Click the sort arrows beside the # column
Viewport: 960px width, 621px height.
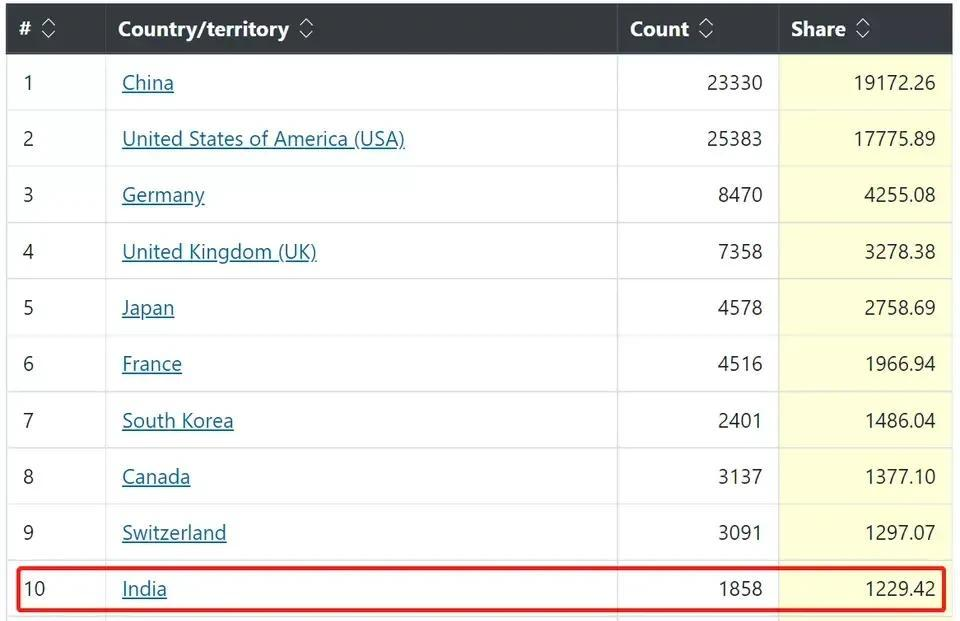[x=48, y=29]
